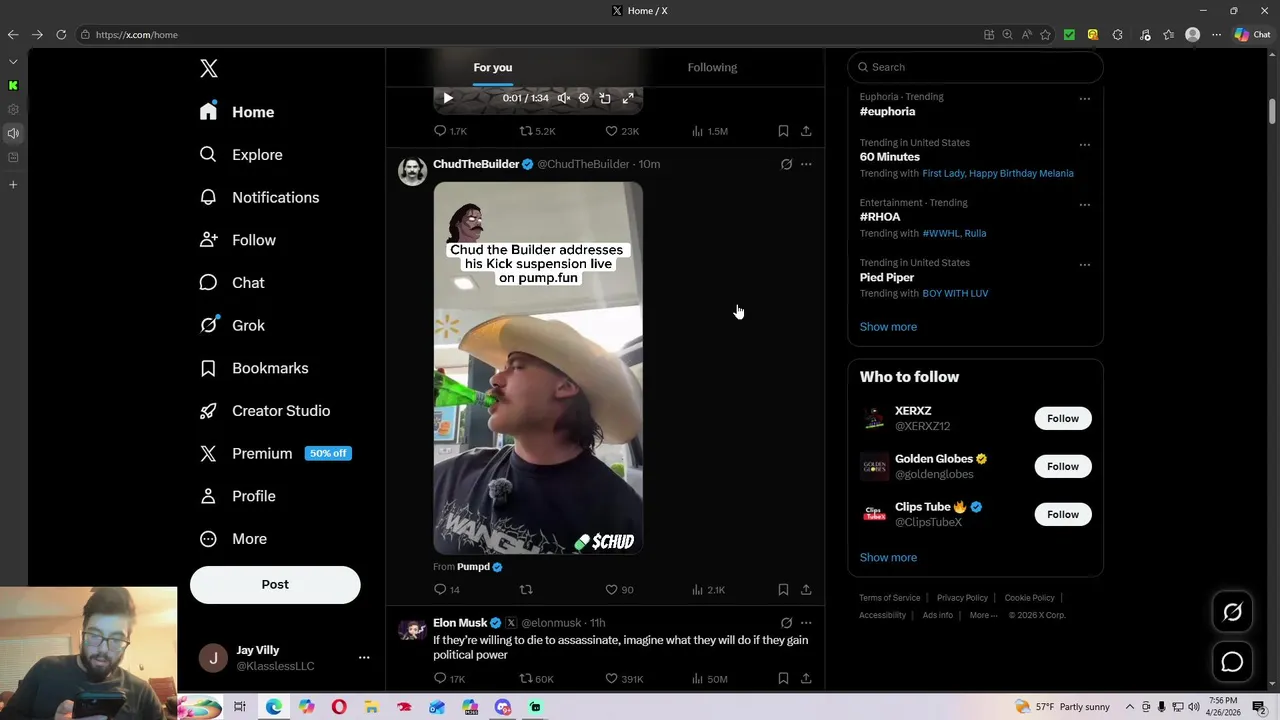The height and width of the screenshot is (720, 1280).
Task: Follow the XERXZ account
Action: (x=1063, y=419)
